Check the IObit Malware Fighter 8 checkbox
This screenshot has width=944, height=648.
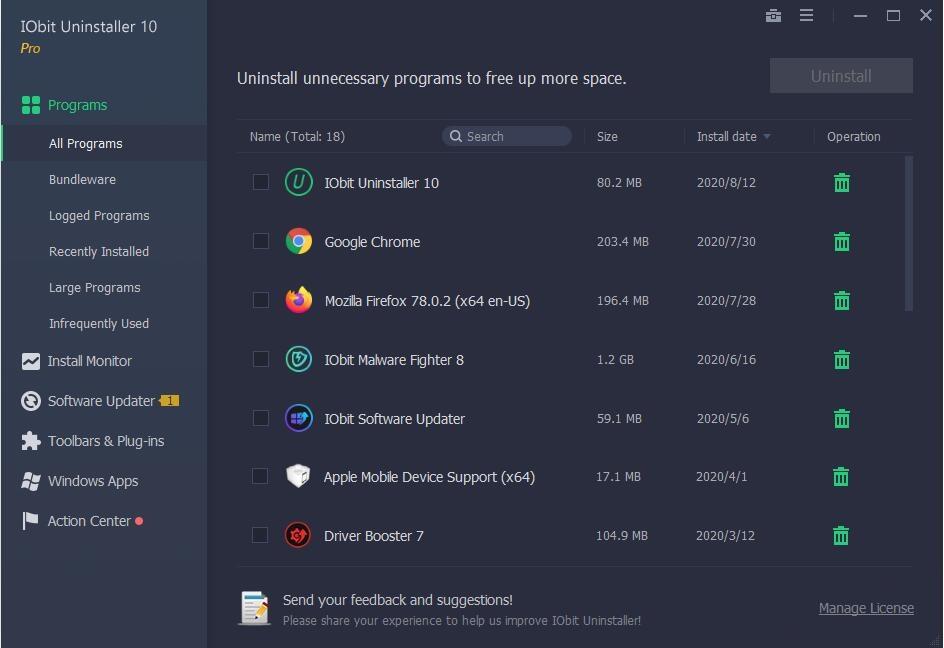(x=261, y=359)
